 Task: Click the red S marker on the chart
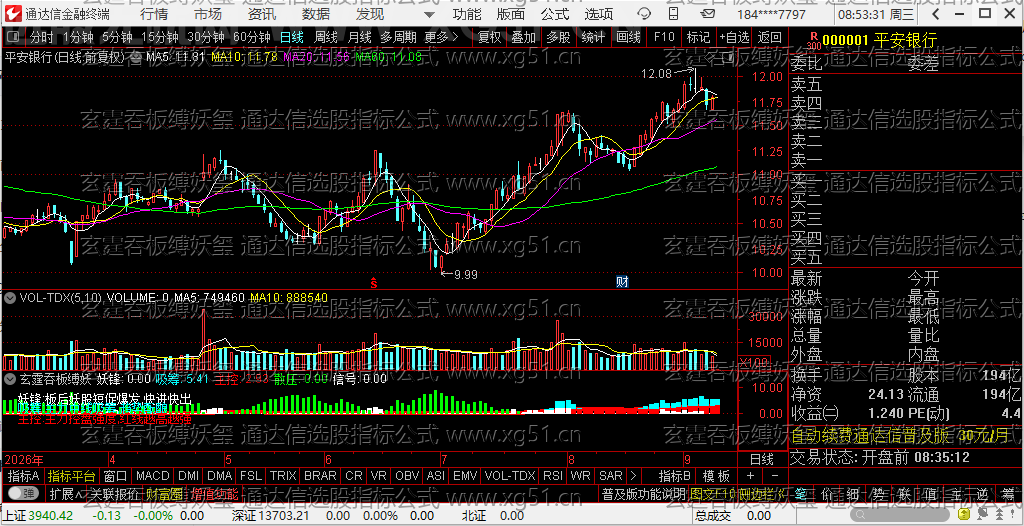(x=374, y=282)
